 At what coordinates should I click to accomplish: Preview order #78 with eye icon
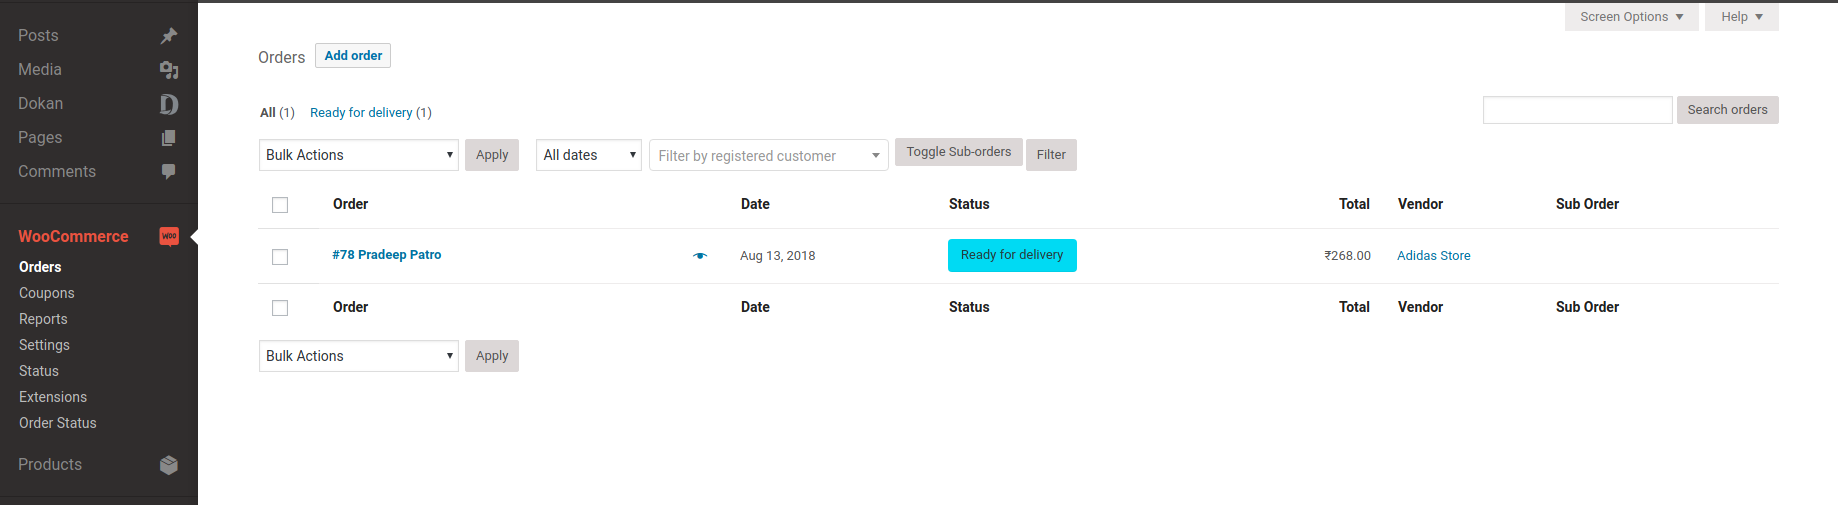pos(700,256)
